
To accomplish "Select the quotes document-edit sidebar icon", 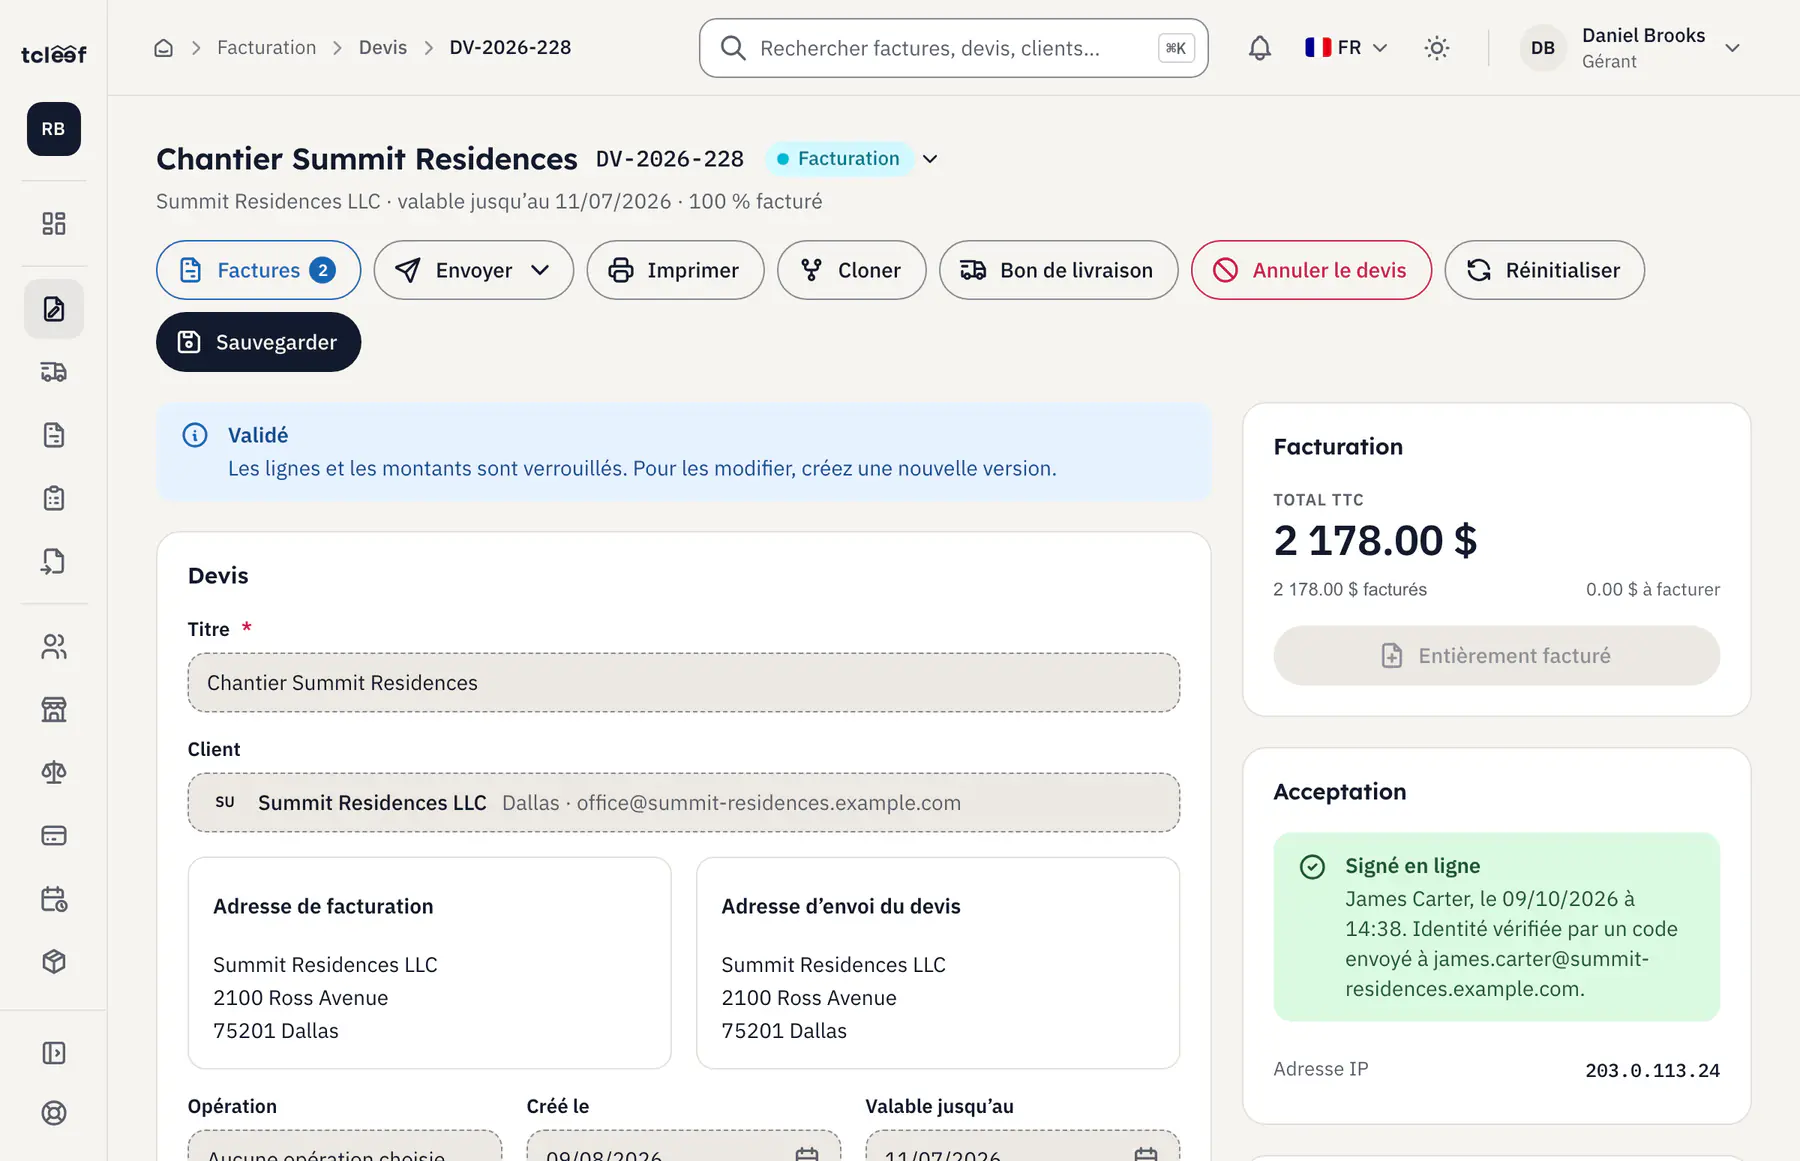I will (54, 309).
